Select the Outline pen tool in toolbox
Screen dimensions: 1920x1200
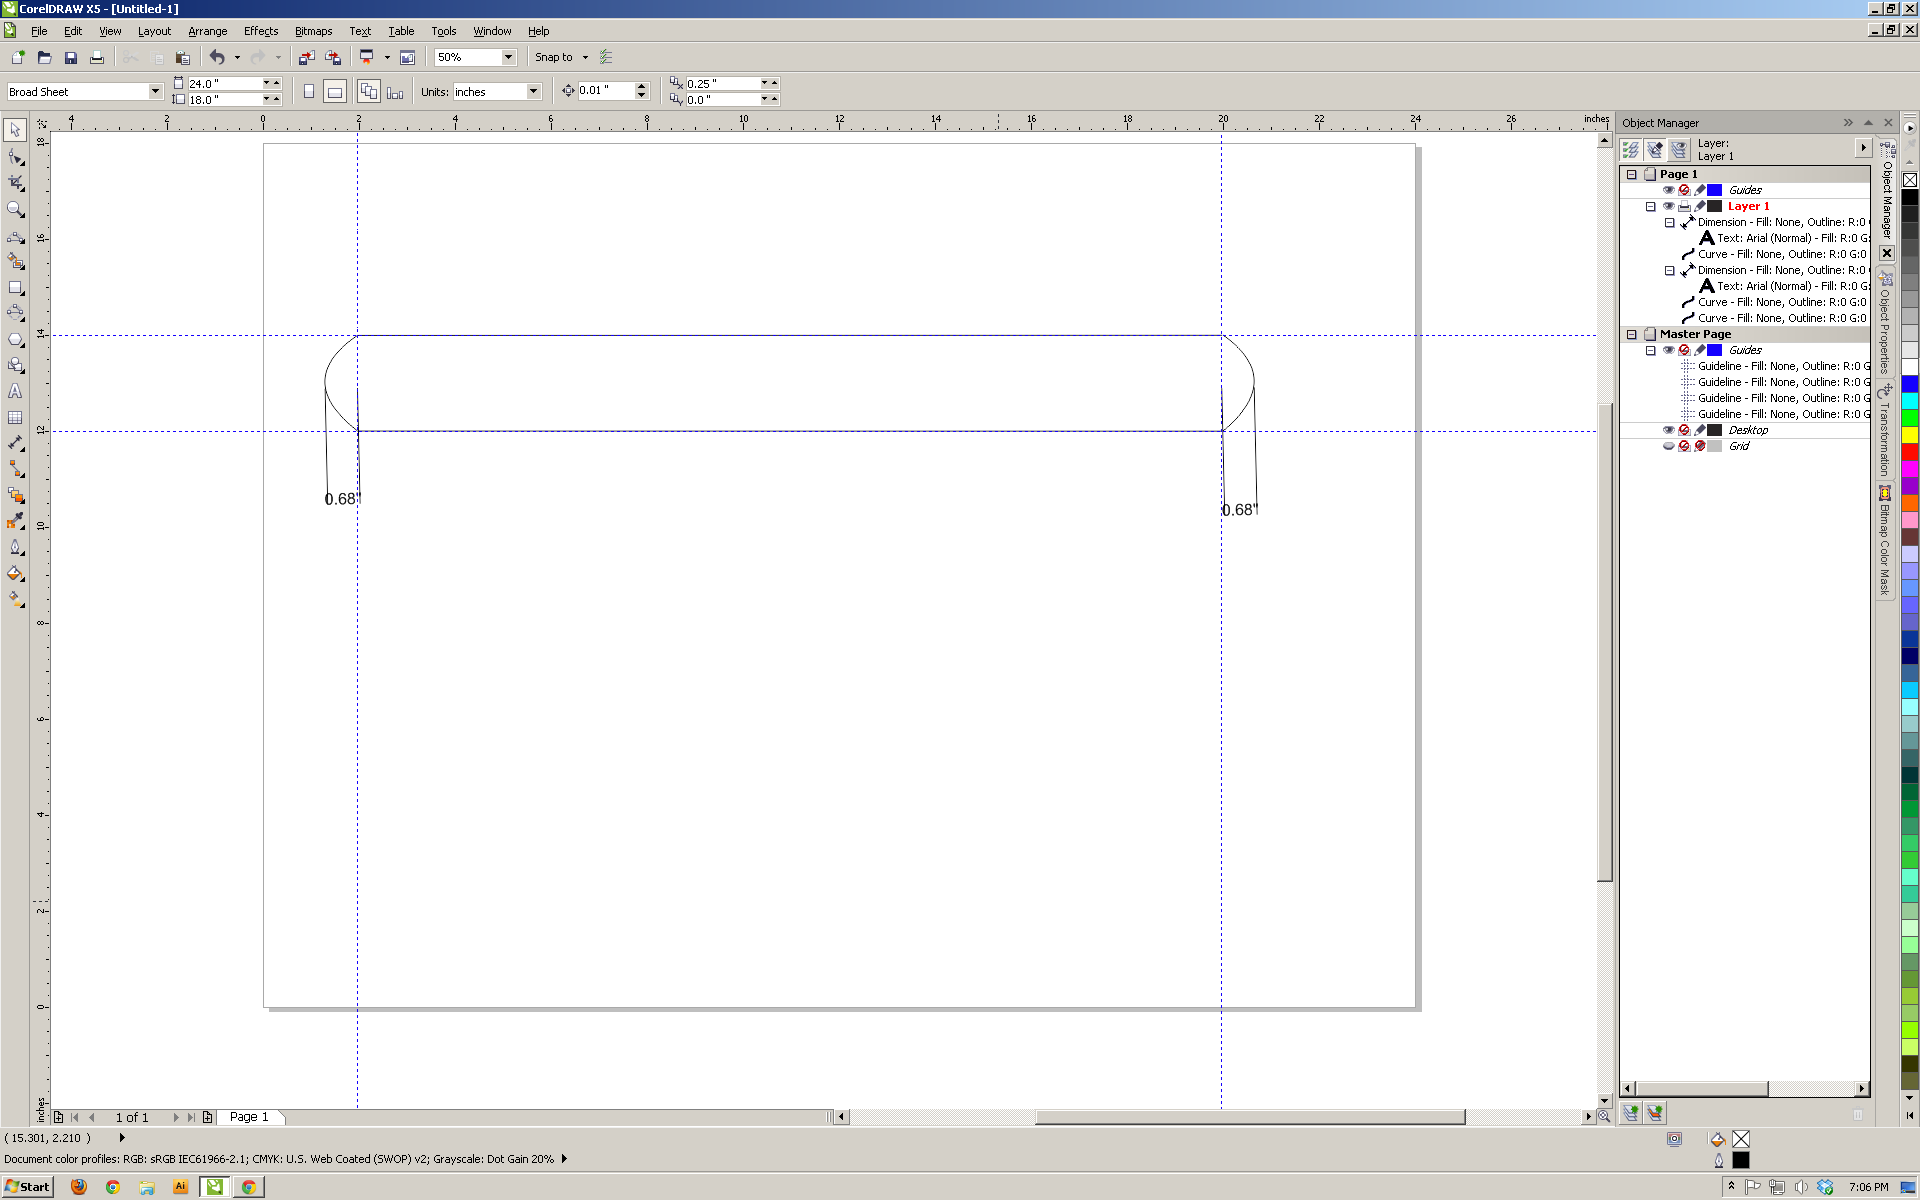click(15, 547)
